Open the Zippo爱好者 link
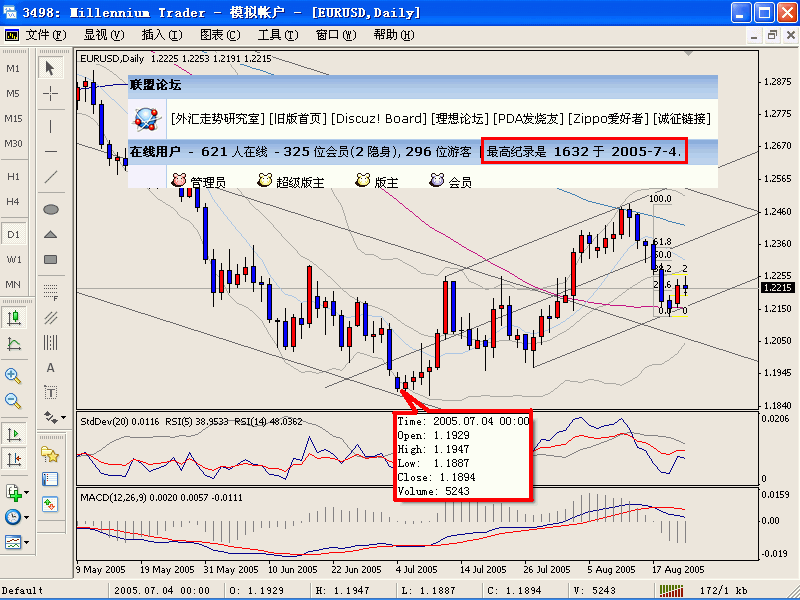 click(x=609, y=119)
